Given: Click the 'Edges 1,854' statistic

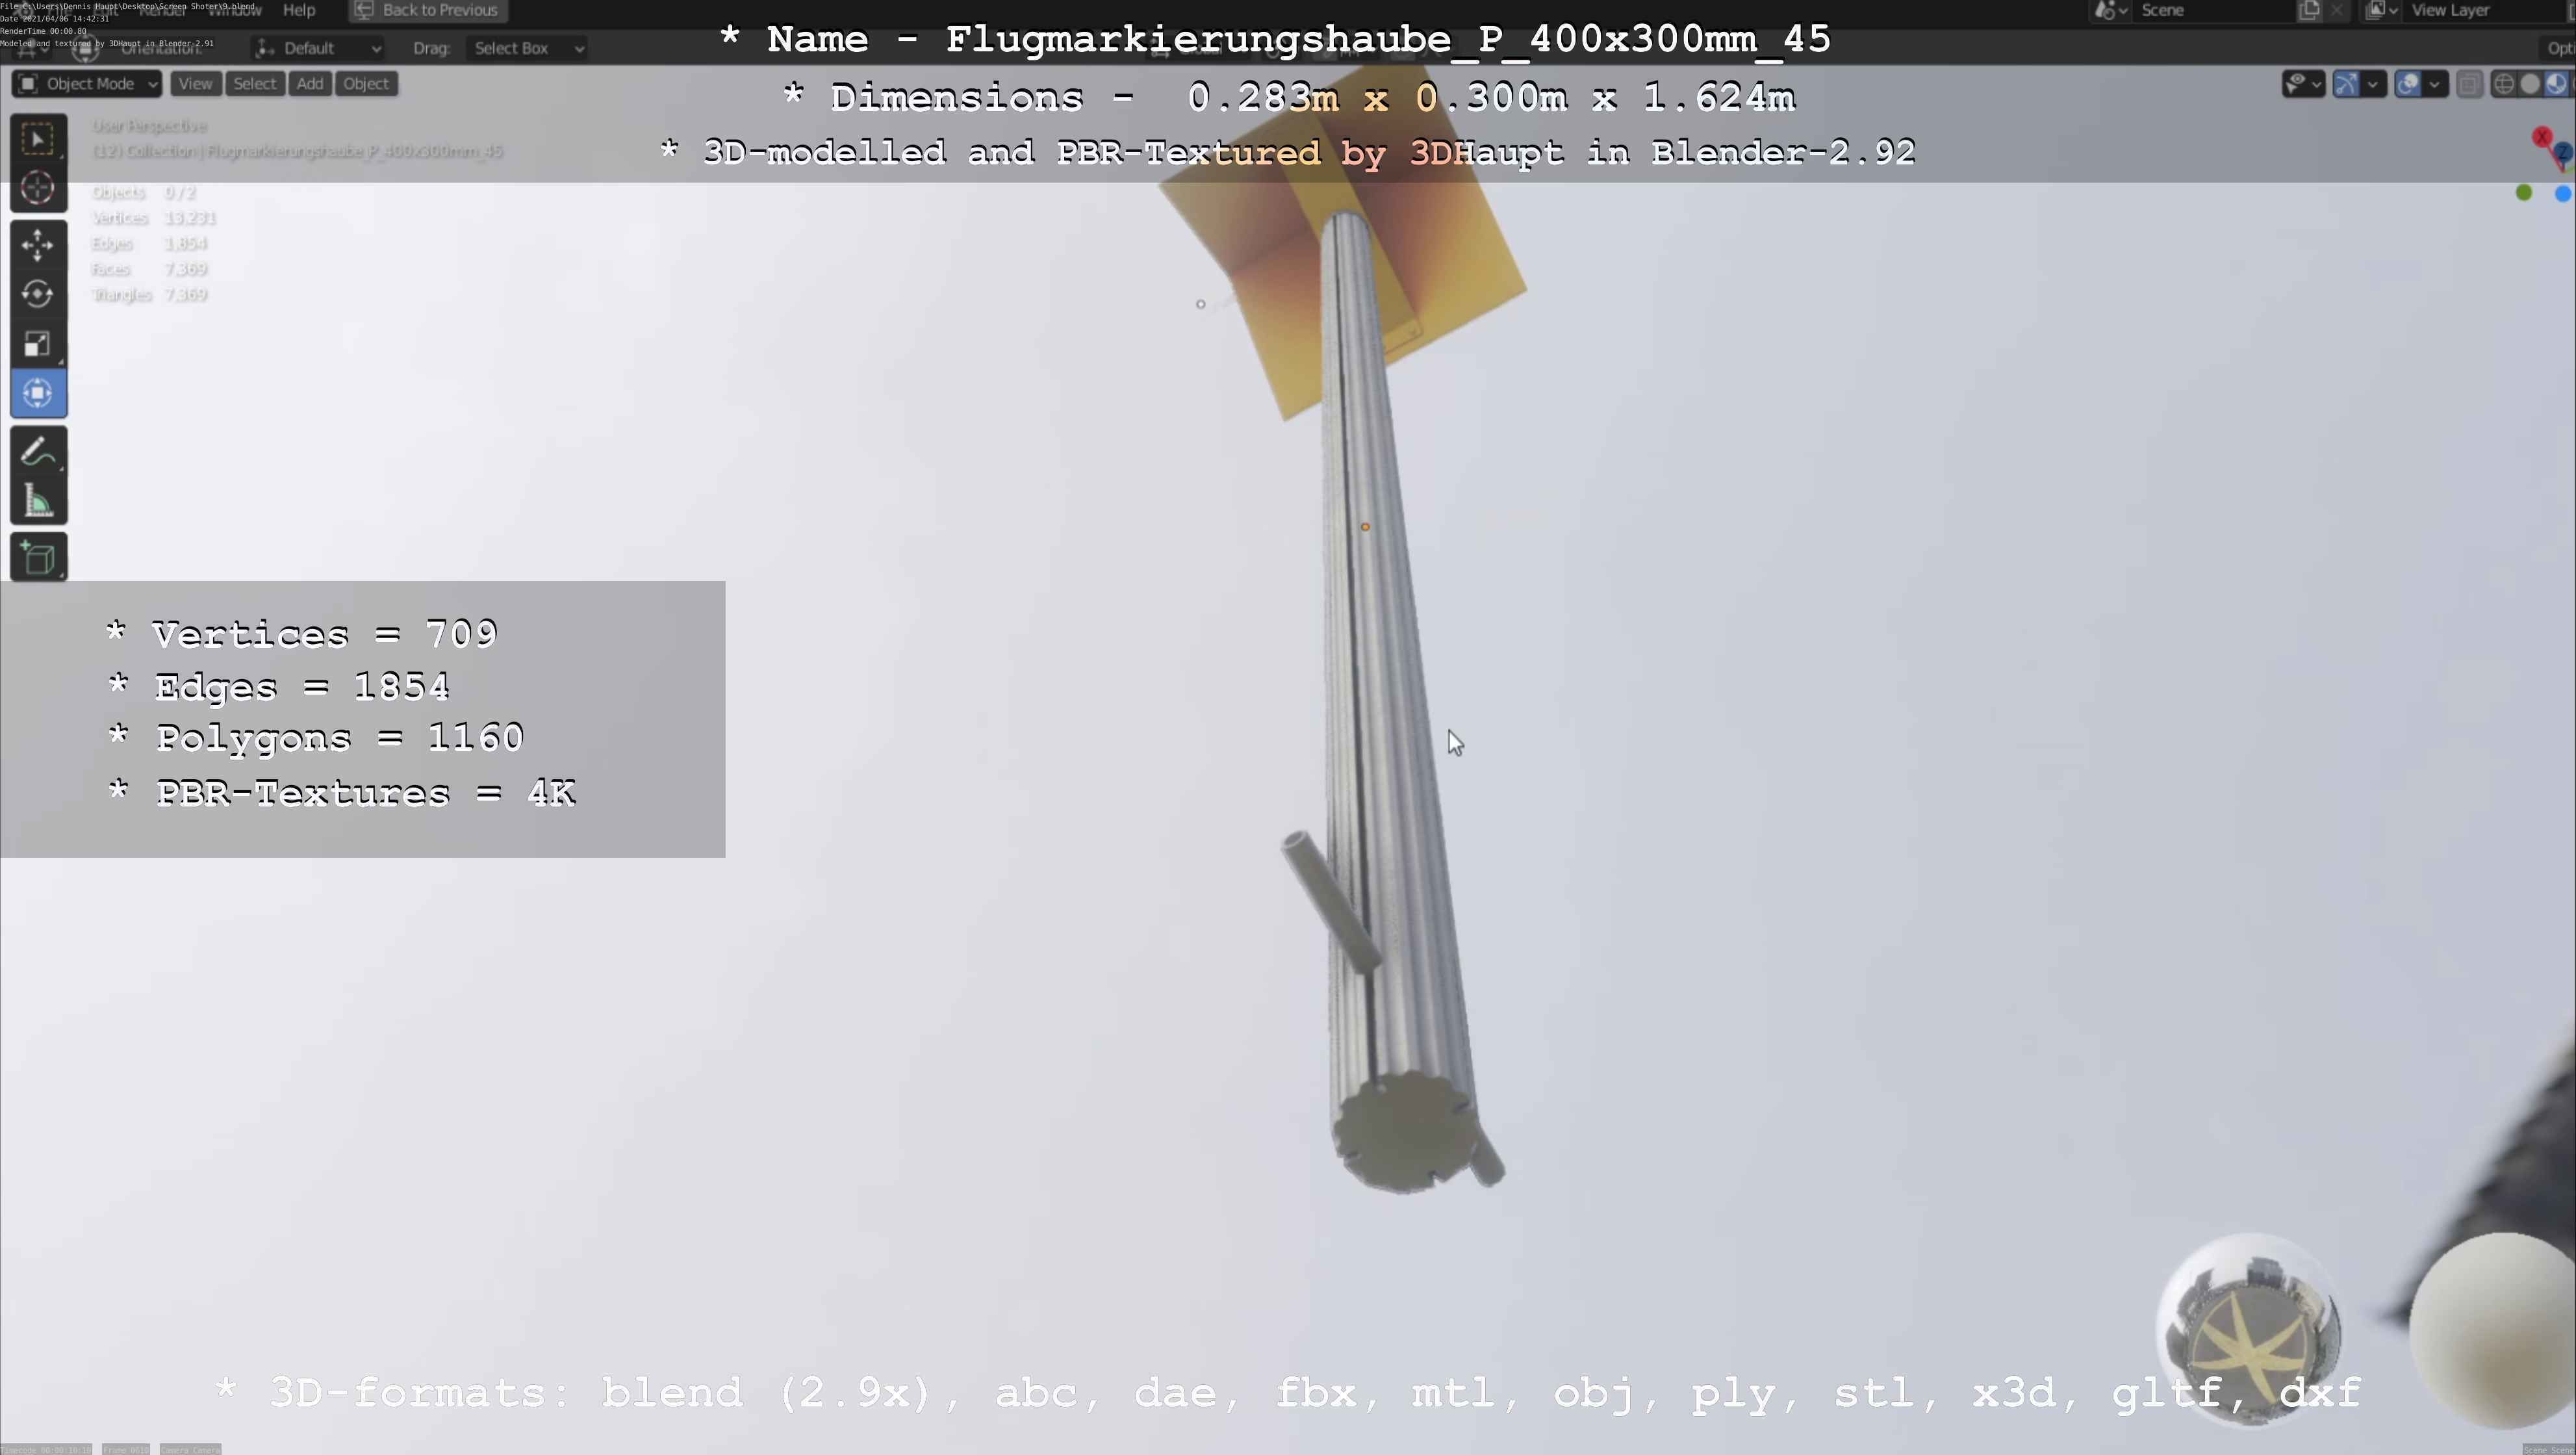Looking at the screenshot, I should tap(150, 244).
